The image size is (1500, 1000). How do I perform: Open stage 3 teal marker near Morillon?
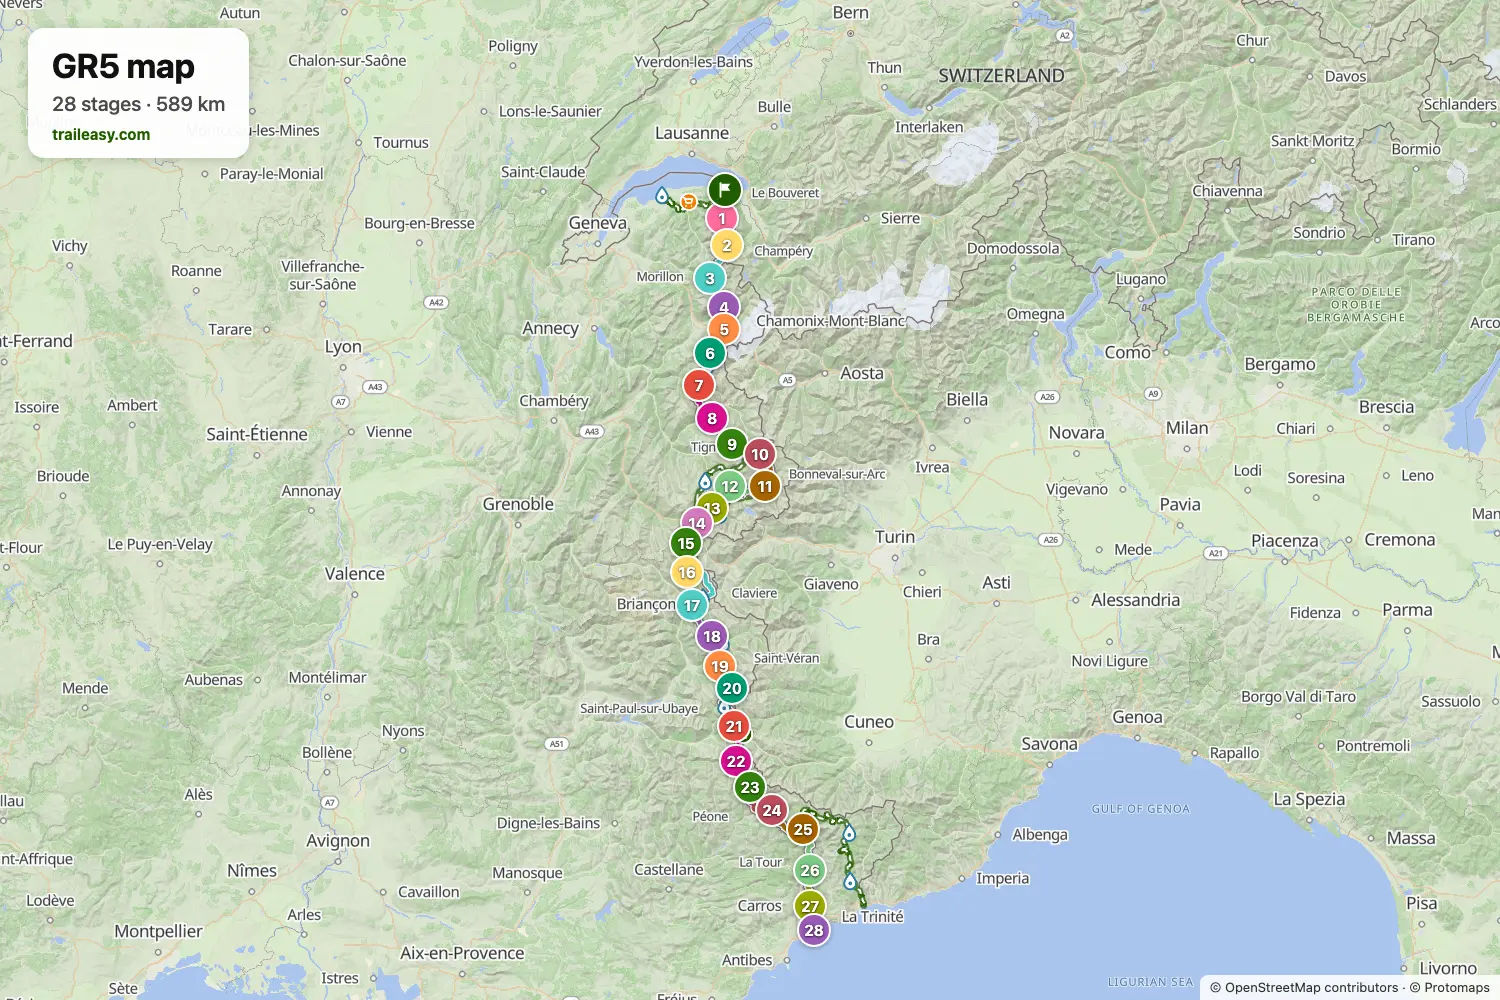(710, 278)
